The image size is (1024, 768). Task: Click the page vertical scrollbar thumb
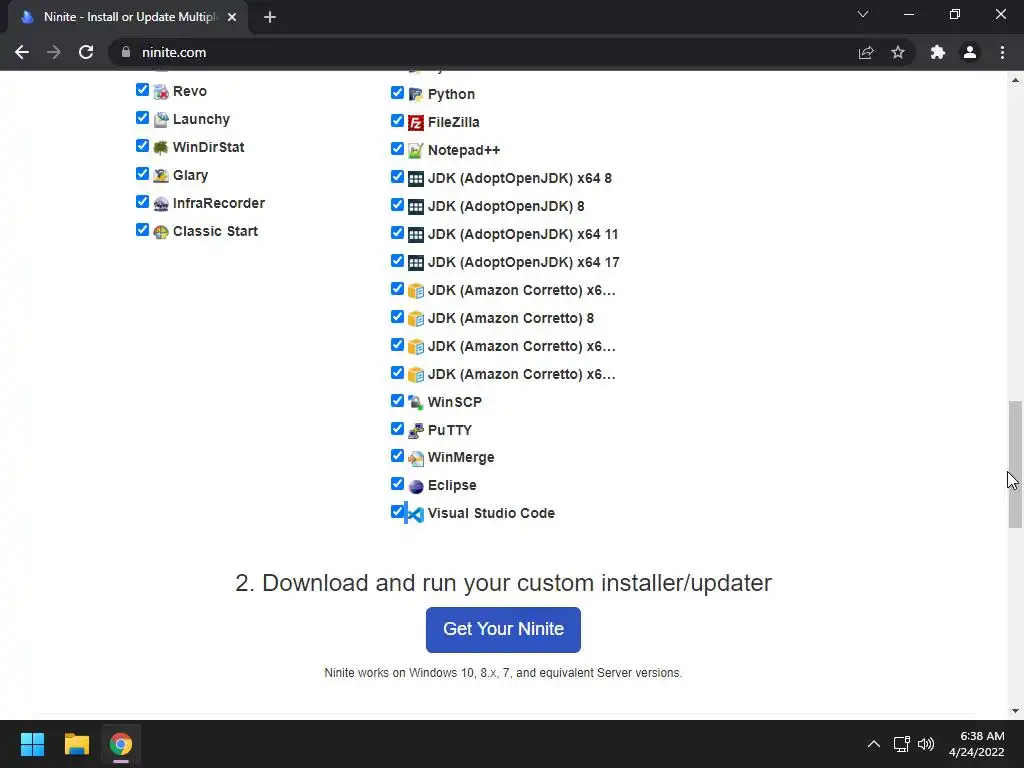click(1015, 464)
